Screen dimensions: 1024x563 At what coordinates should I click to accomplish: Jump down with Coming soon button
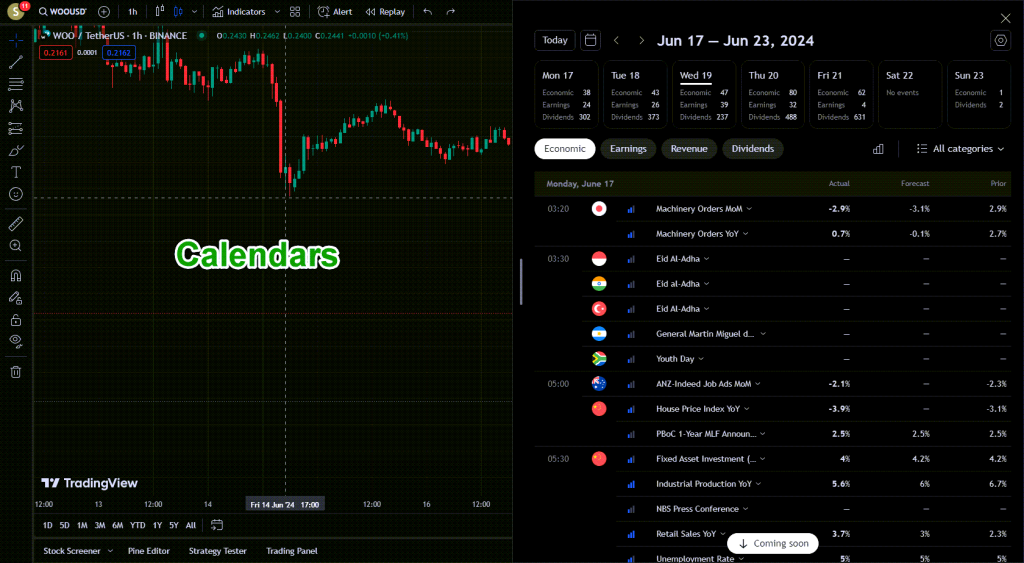[x=773, y=543]
